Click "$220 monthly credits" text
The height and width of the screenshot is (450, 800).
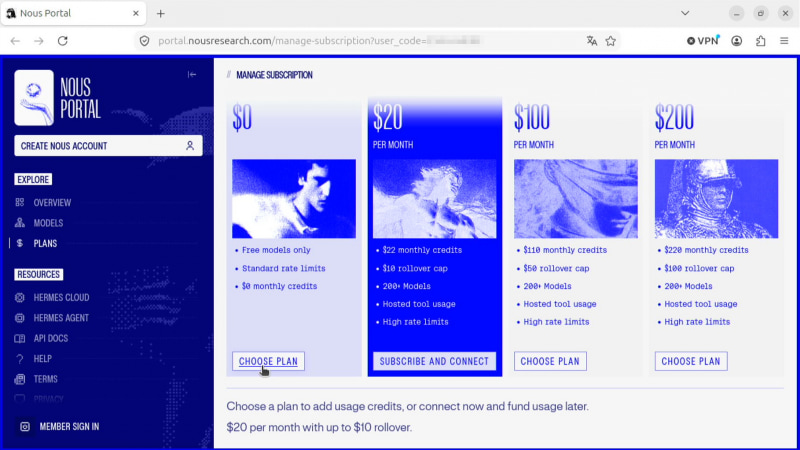(707, 250)
